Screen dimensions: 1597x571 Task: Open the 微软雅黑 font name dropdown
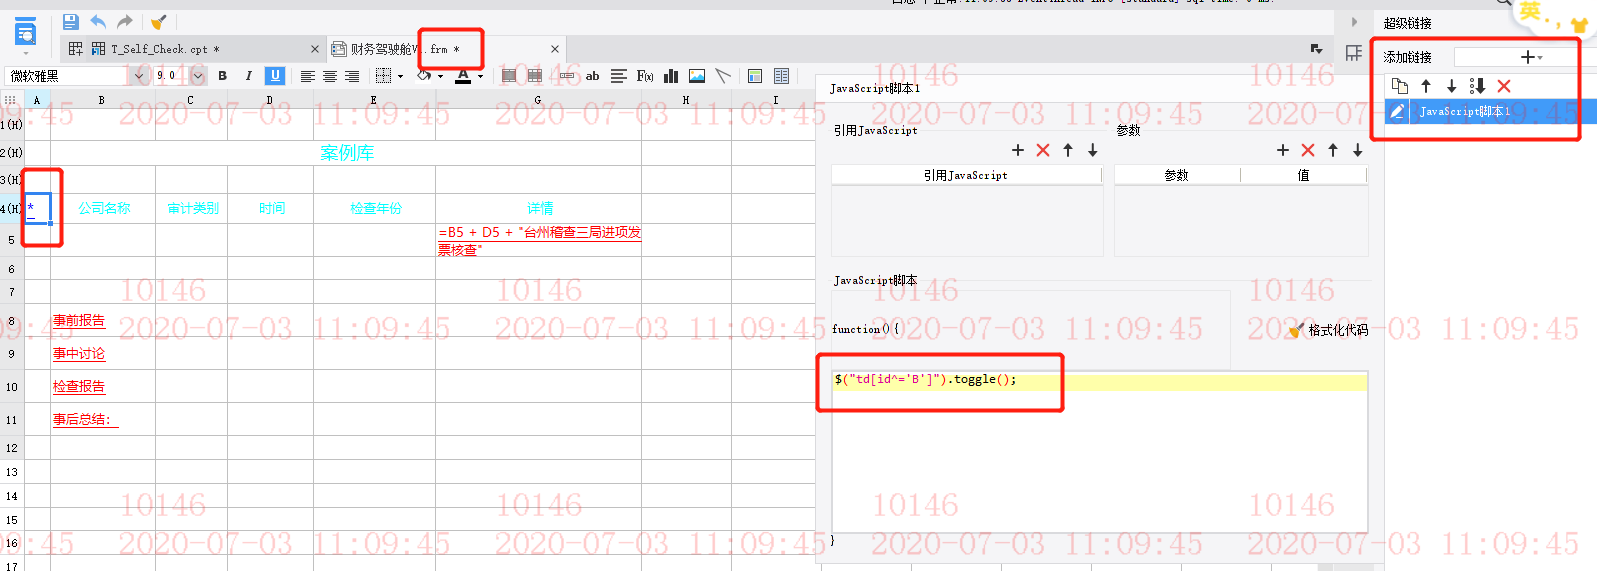[138, 76]
